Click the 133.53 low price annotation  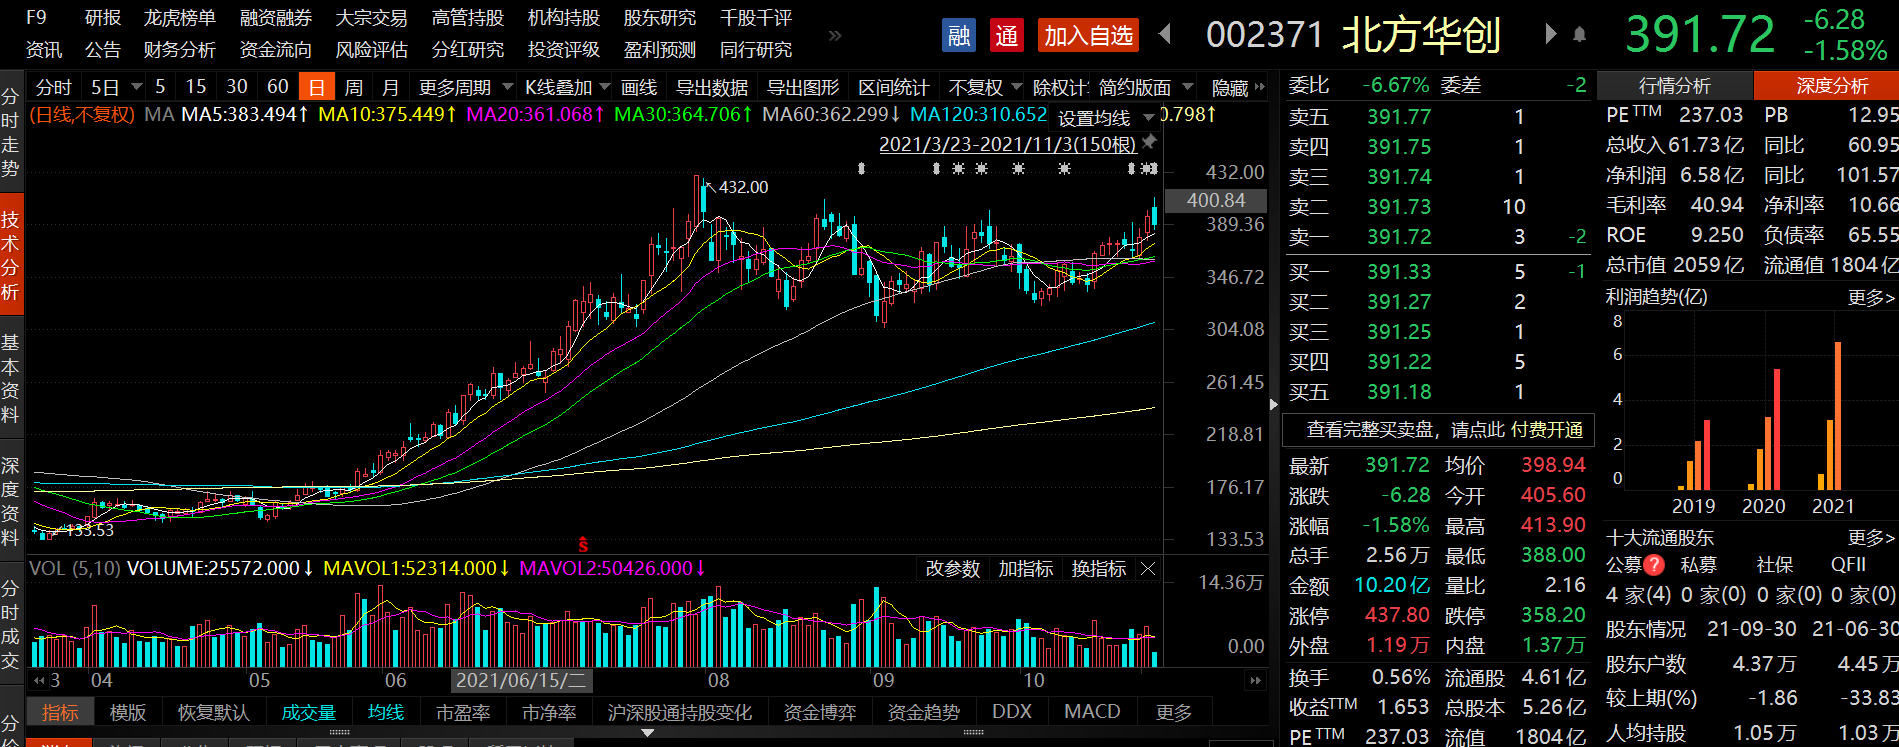(x=89, y=530)
